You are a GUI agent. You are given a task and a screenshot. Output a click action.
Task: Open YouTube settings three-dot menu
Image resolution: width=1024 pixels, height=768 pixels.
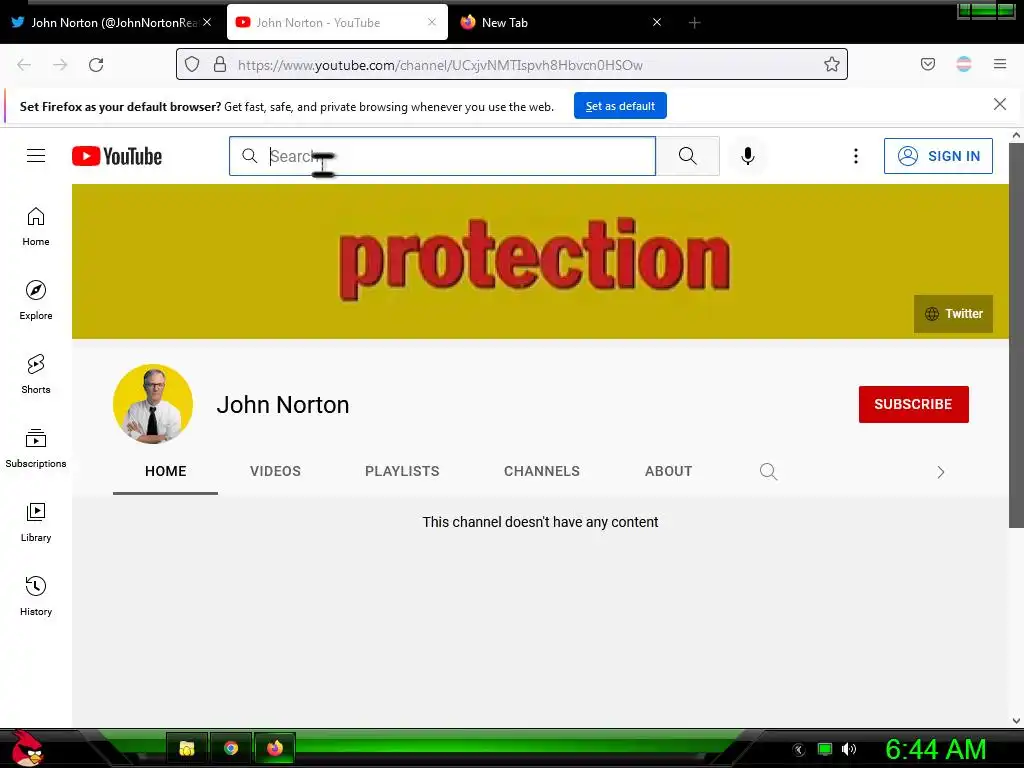[x=856, y=155]
